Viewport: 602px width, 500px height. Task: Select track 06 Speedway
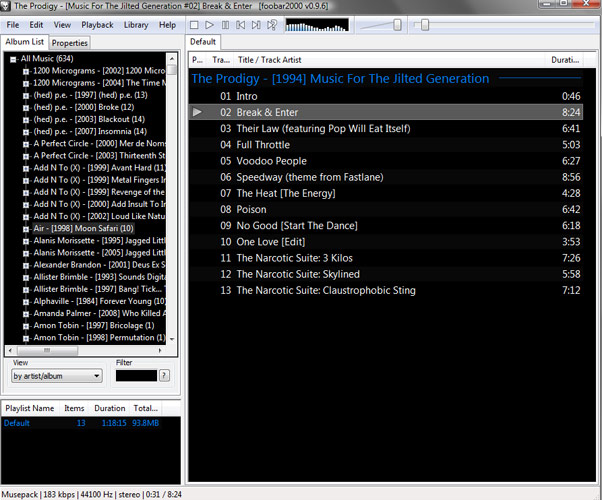tap(385, 177)
